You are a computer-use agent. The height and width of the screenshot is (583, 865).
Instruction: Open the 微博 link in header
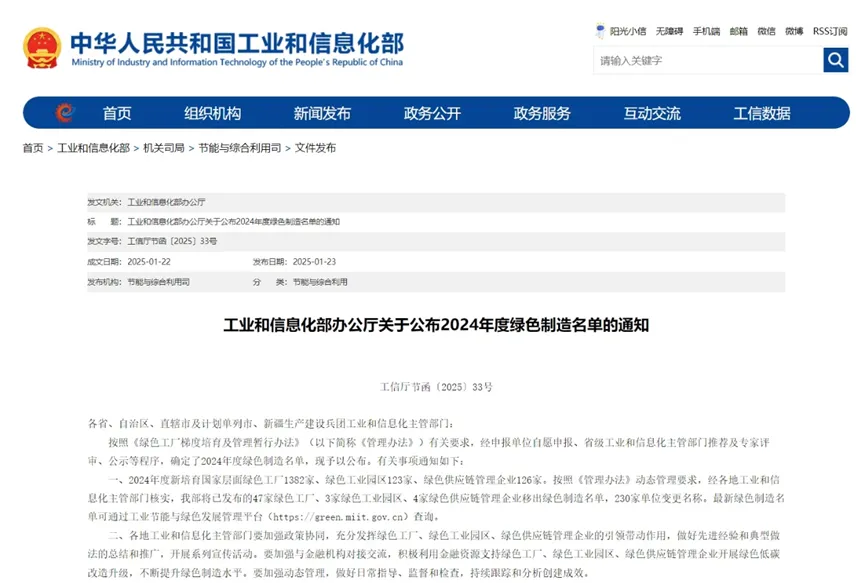tap(794, 31)
